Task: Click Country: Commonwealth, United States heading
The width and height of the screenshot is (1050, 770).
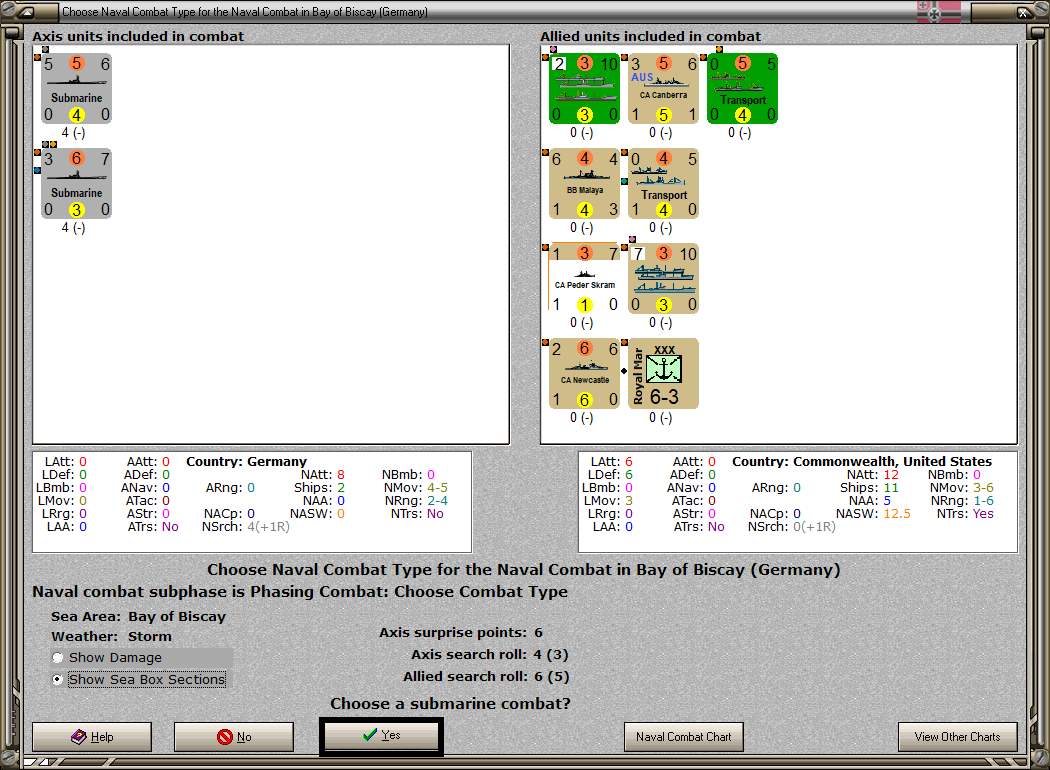Action: coord(862,461)
